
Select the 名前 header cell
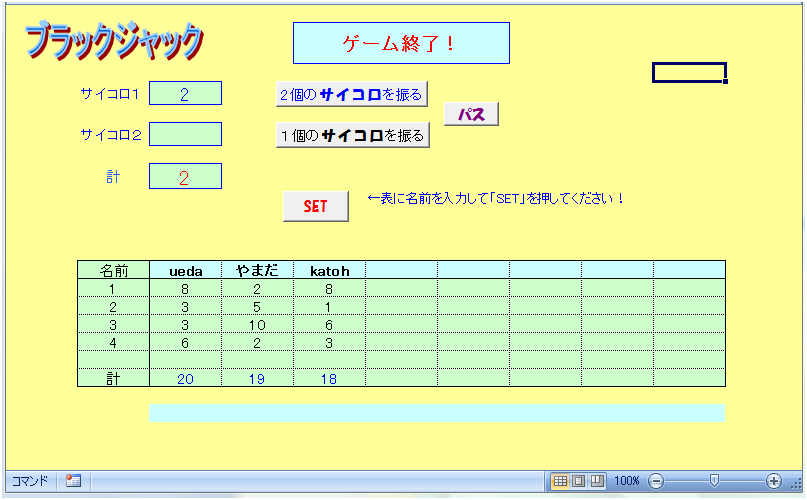coord(113,270)
